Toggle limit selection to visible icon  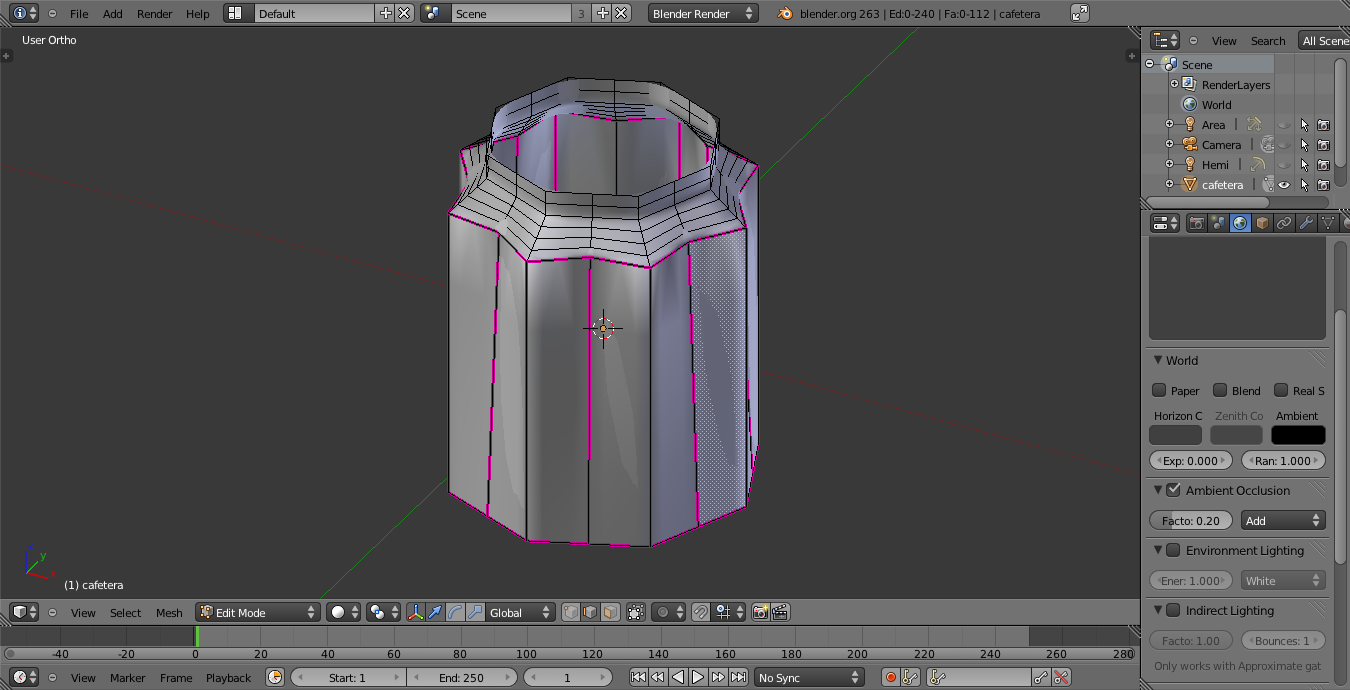[636, 612]
